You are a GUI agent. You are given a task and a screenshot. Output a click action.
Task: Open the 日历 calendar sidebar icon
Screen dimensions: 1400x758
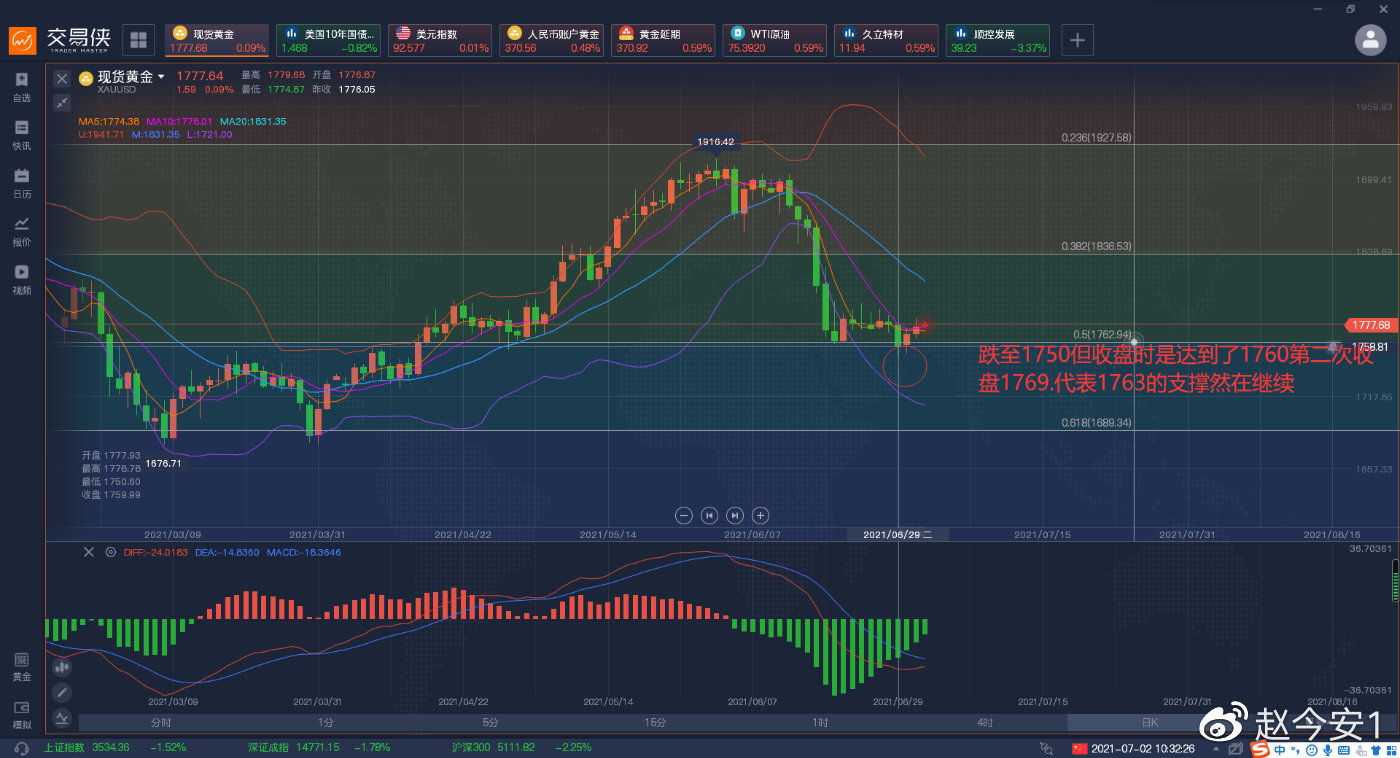click(x=22, y=183)
